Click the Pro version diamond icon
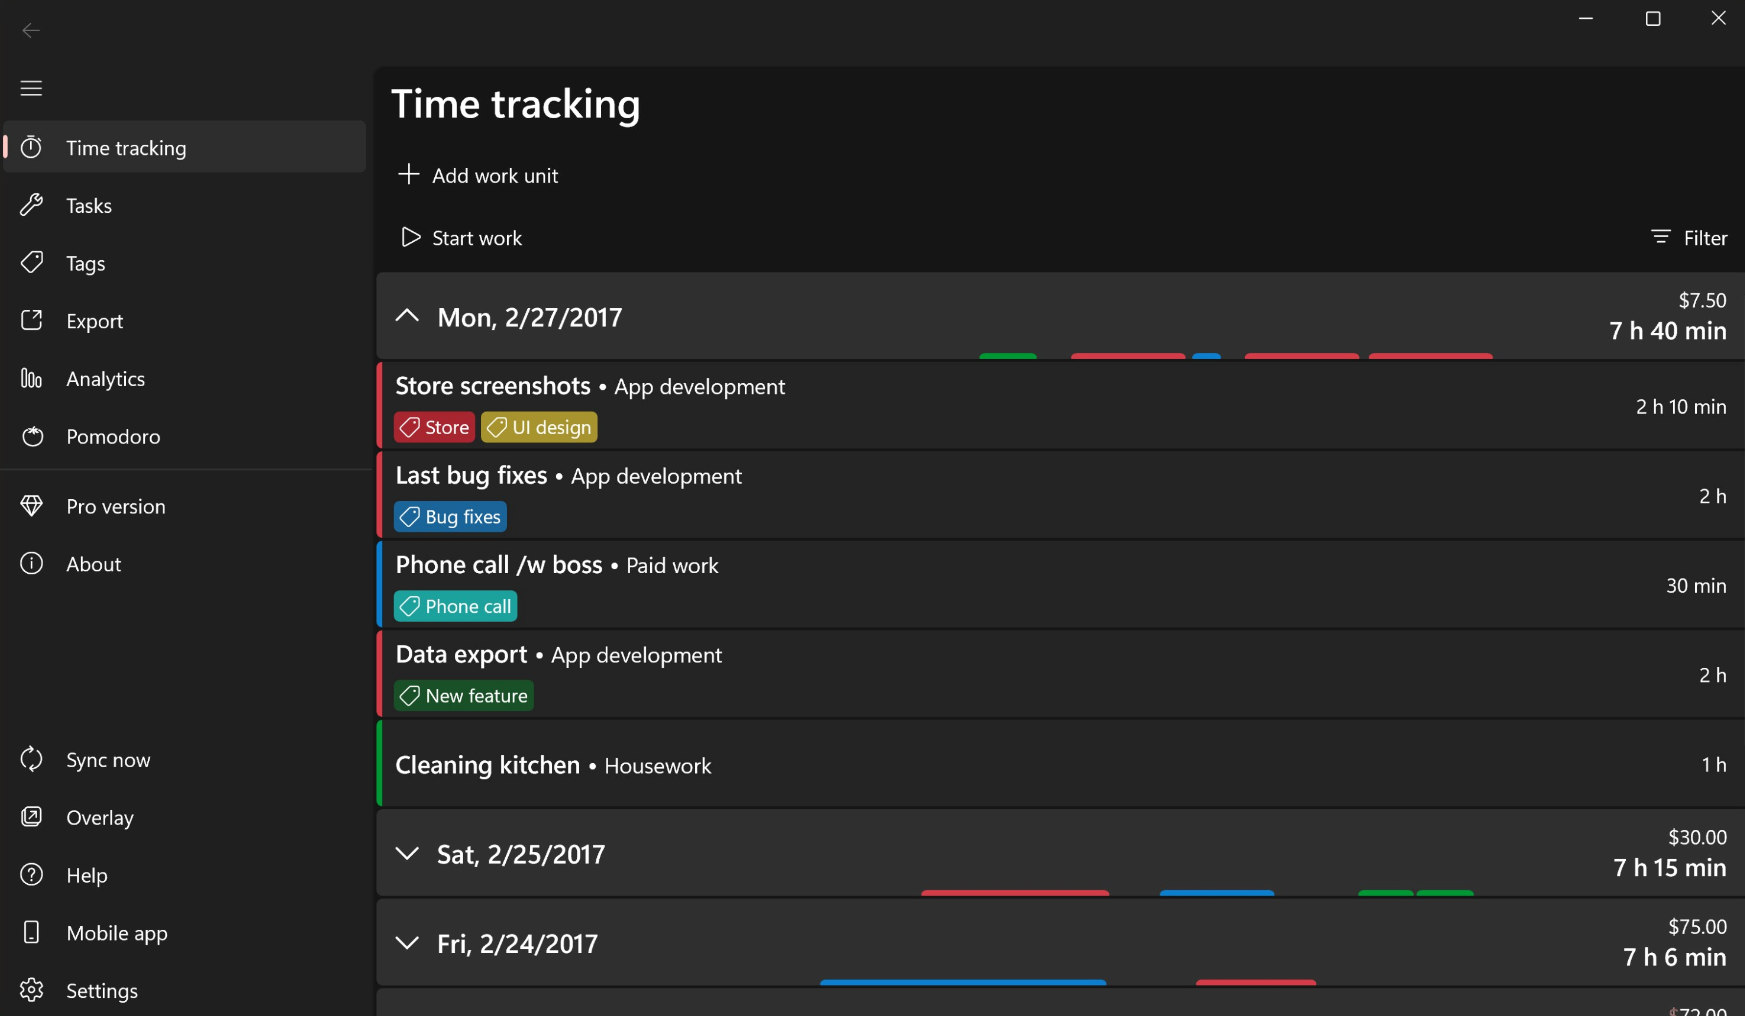This screenshot has width=1745, height=1016. click(32, 506)
